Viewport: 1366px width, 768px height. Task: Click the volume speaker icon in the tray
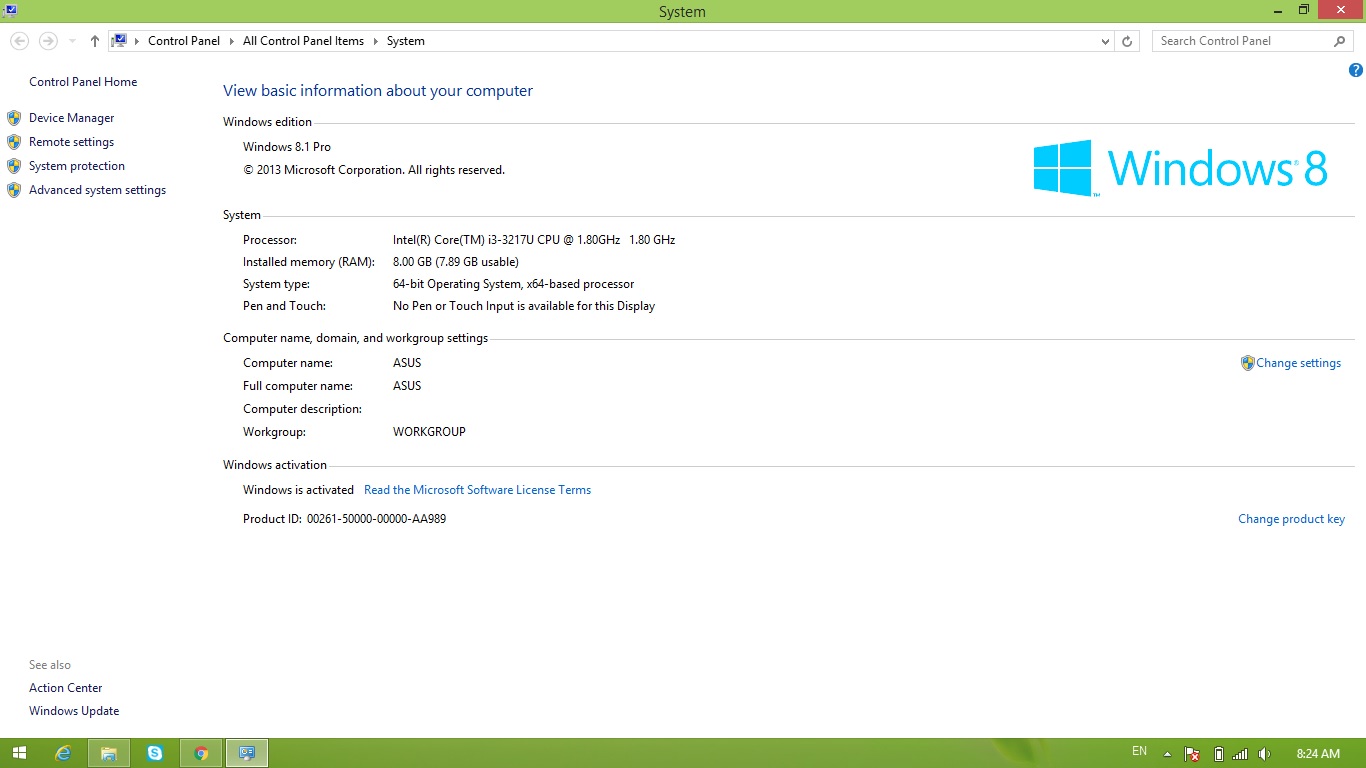pos(1265,754)
